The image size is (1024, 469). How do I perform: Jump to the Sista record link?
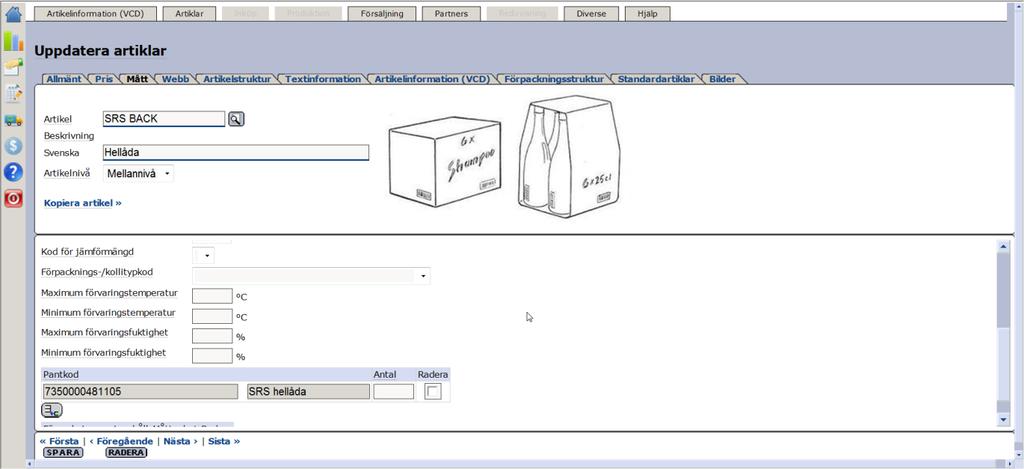pyautogui.click(x=224, y=441)
